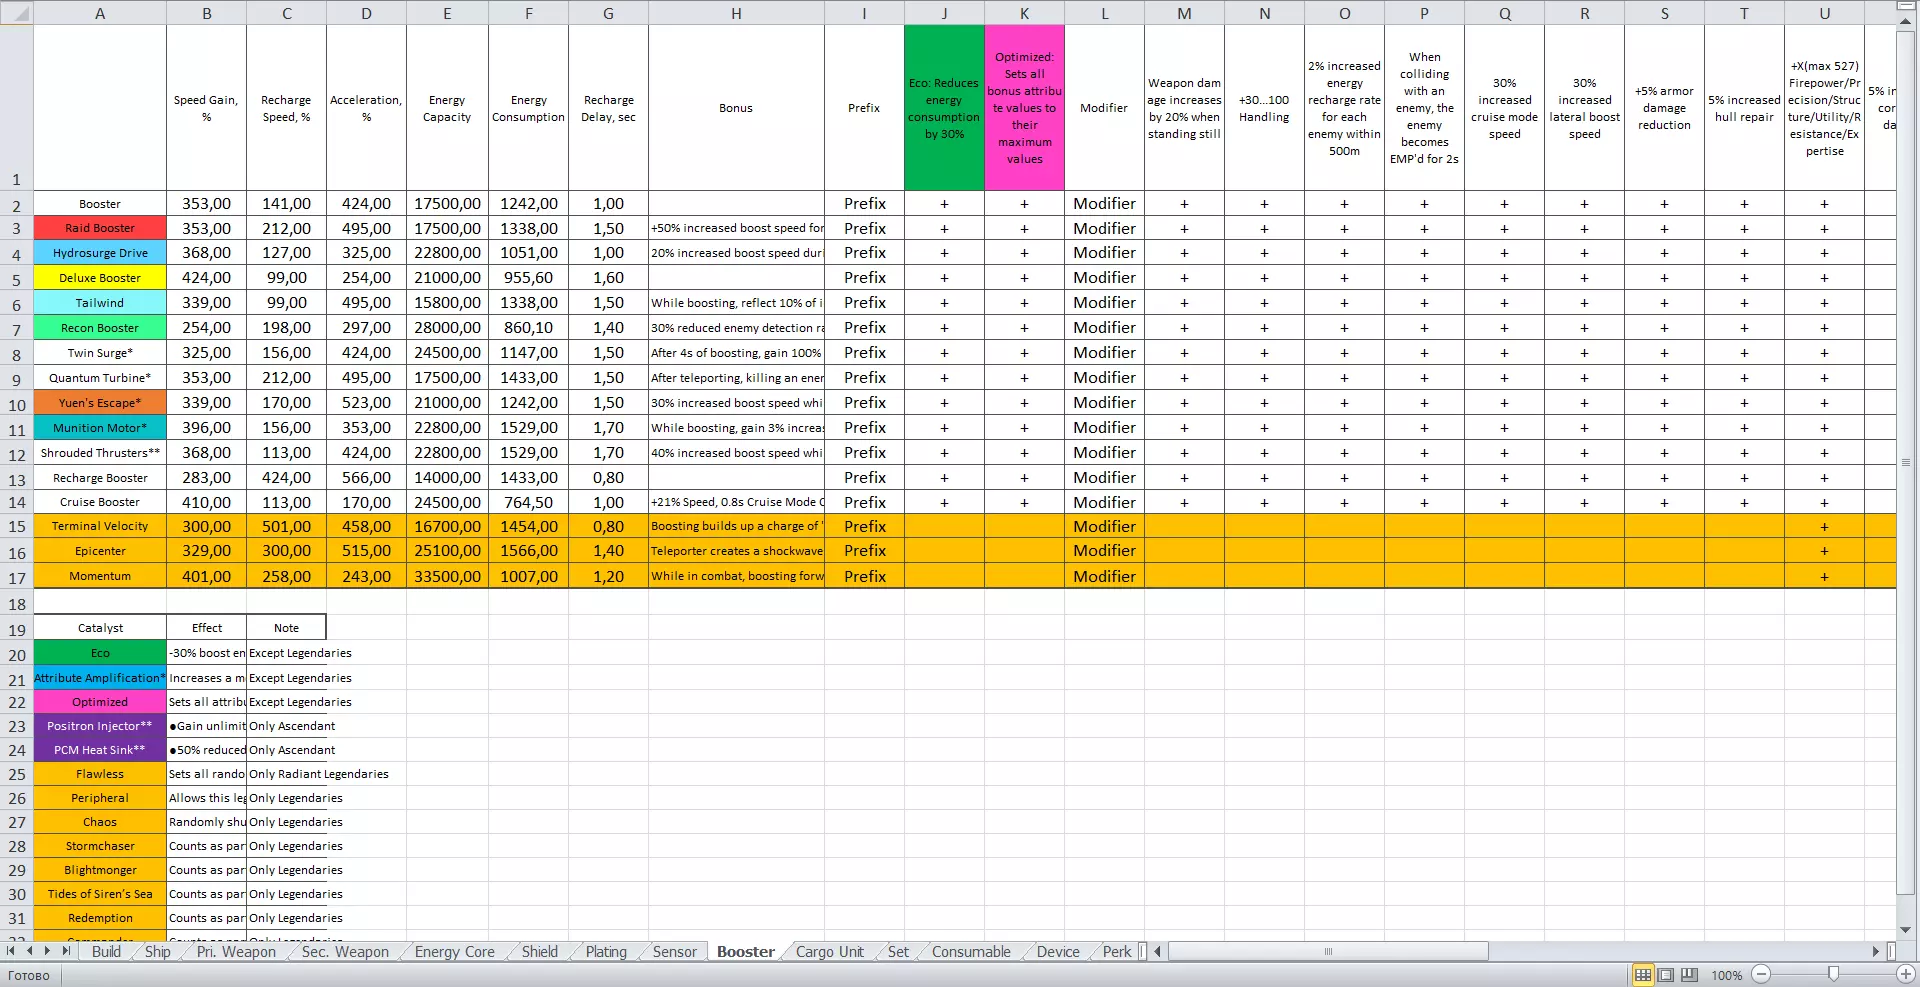The image size is (1920, 987).
Task: Select the Terminal Velocity cell
Action: 100,527
